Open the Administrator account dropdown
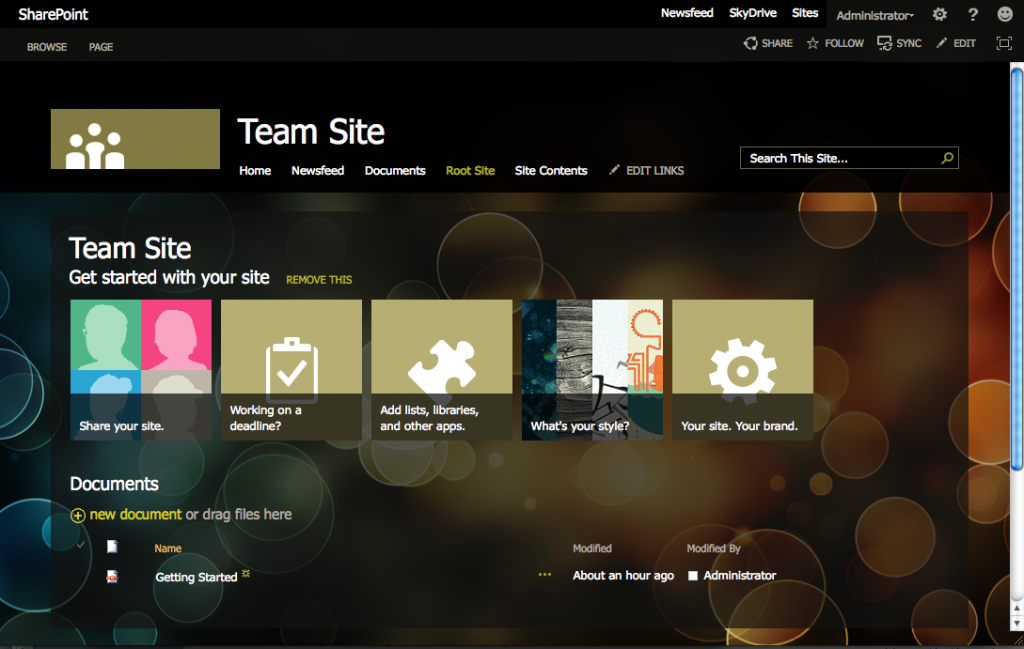Screen dimensions: 1024x649 point(875,15)
